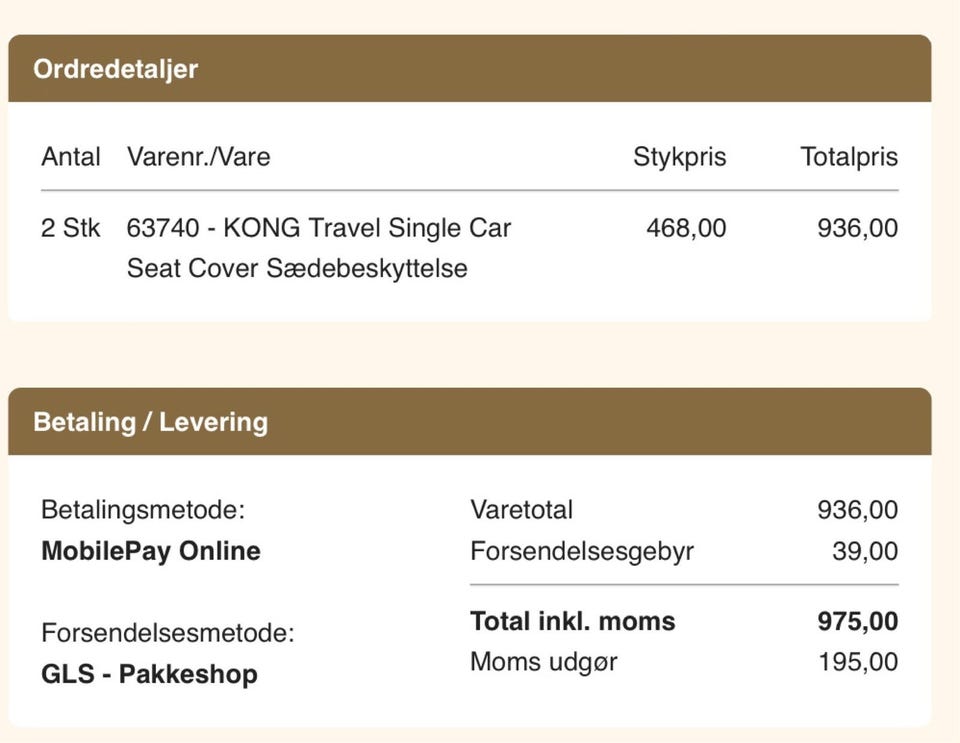Image resolution: width=960 pixels, height=743 pixels.
Task: Click the Moms udgør label
Action: [544, 662]
